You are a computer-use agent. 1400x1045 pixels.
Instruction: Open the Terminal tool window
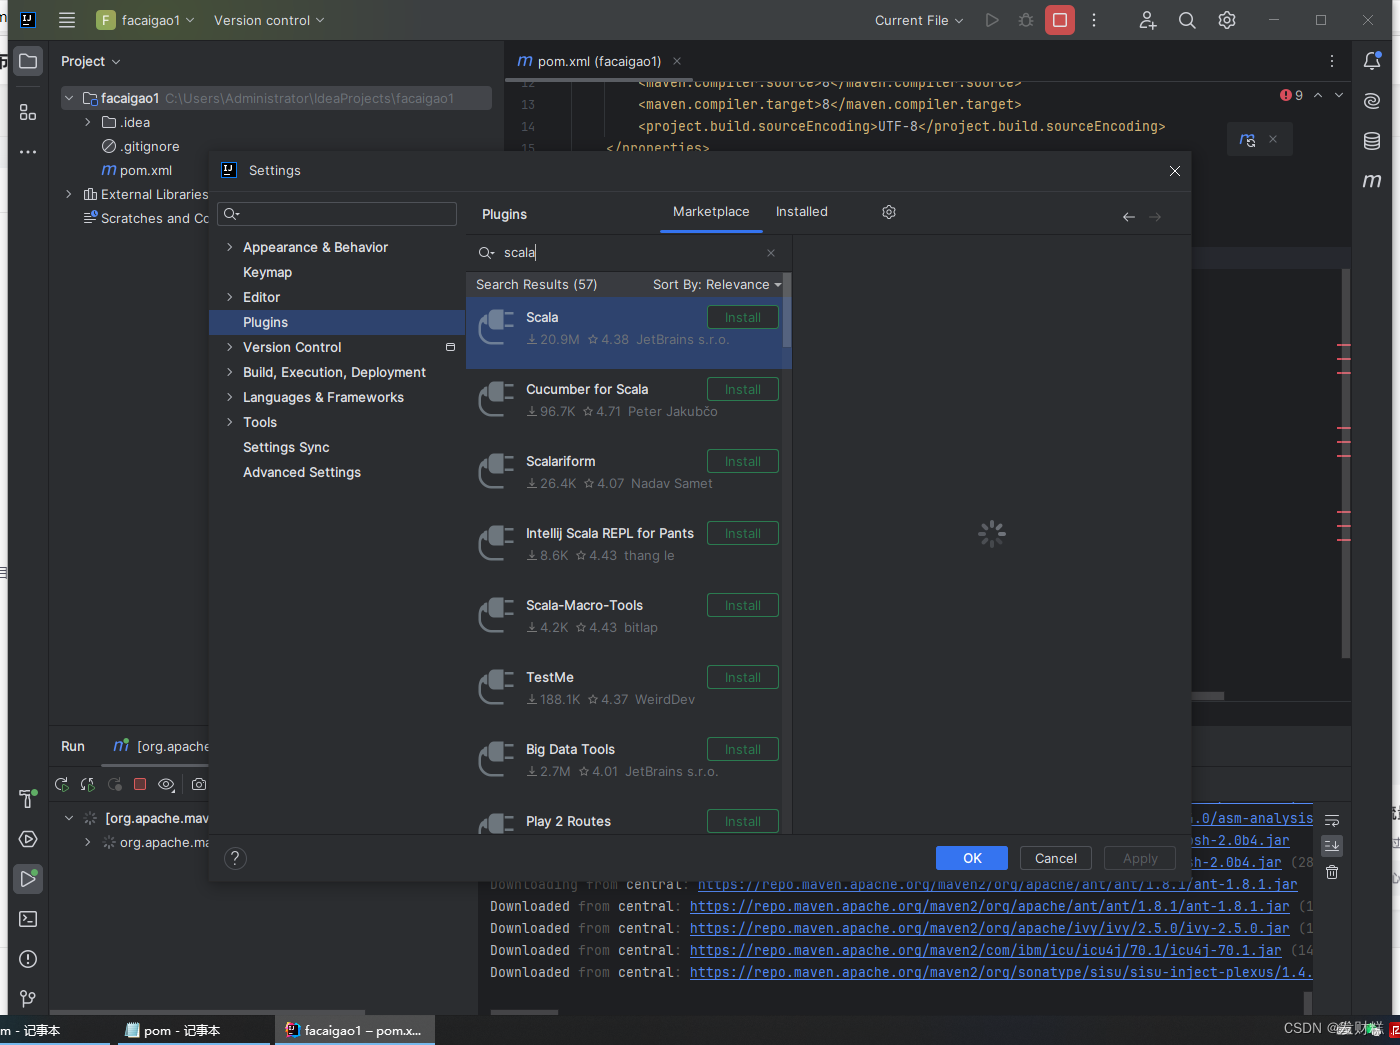coord(28,919)
